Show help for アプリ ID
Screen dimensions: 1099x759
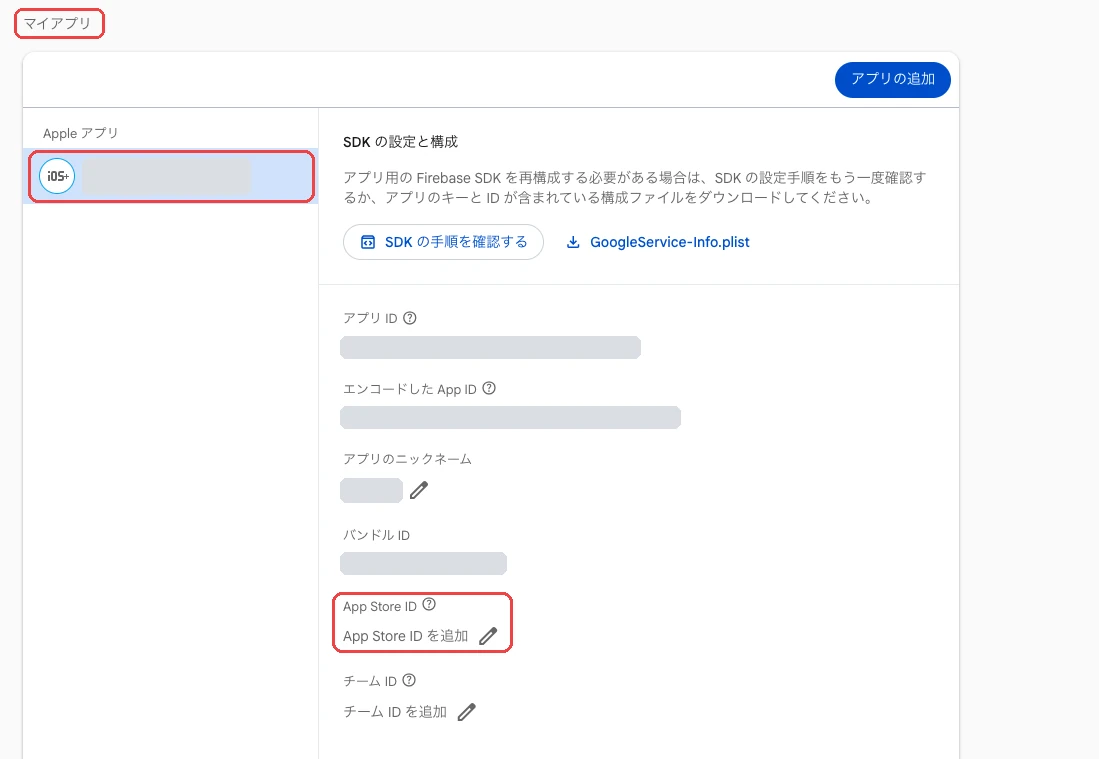[410, 318]
